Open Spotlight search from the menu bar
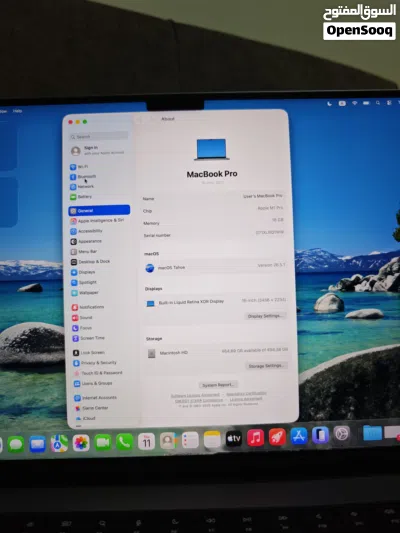Screen dimensions: 400x533 point(378,103)
